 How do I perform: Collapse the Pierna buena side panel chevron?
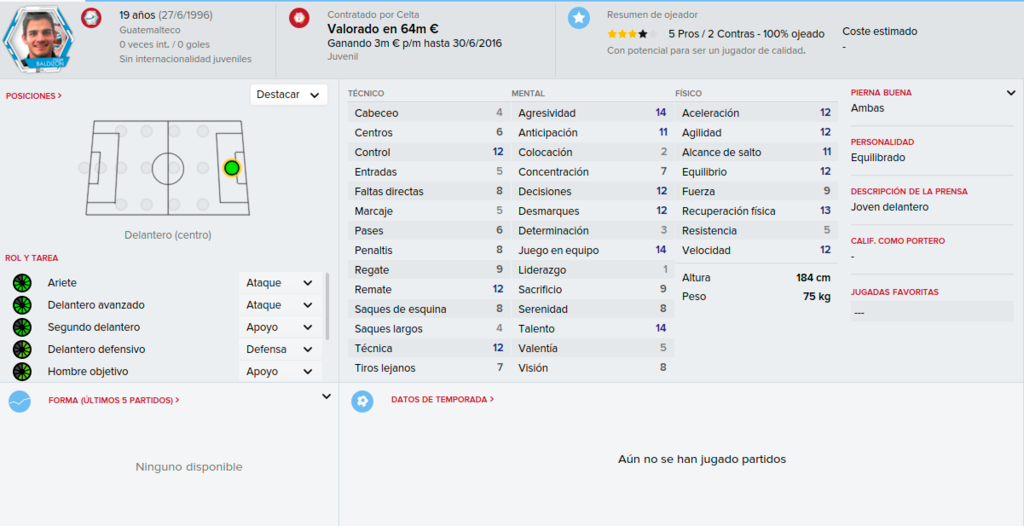click(1011, 93)
